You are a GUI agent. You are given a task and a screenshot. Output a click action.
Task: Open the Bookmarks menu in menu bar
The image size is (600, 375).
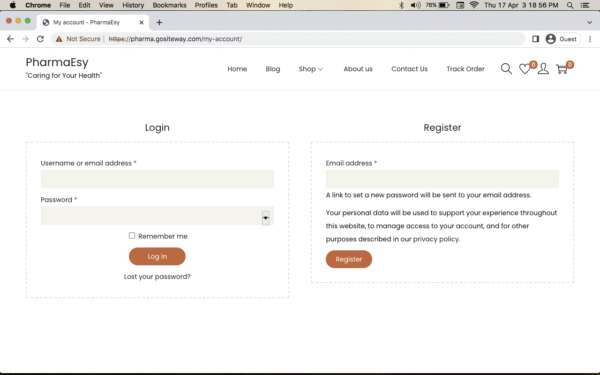(x=169, y=5)
